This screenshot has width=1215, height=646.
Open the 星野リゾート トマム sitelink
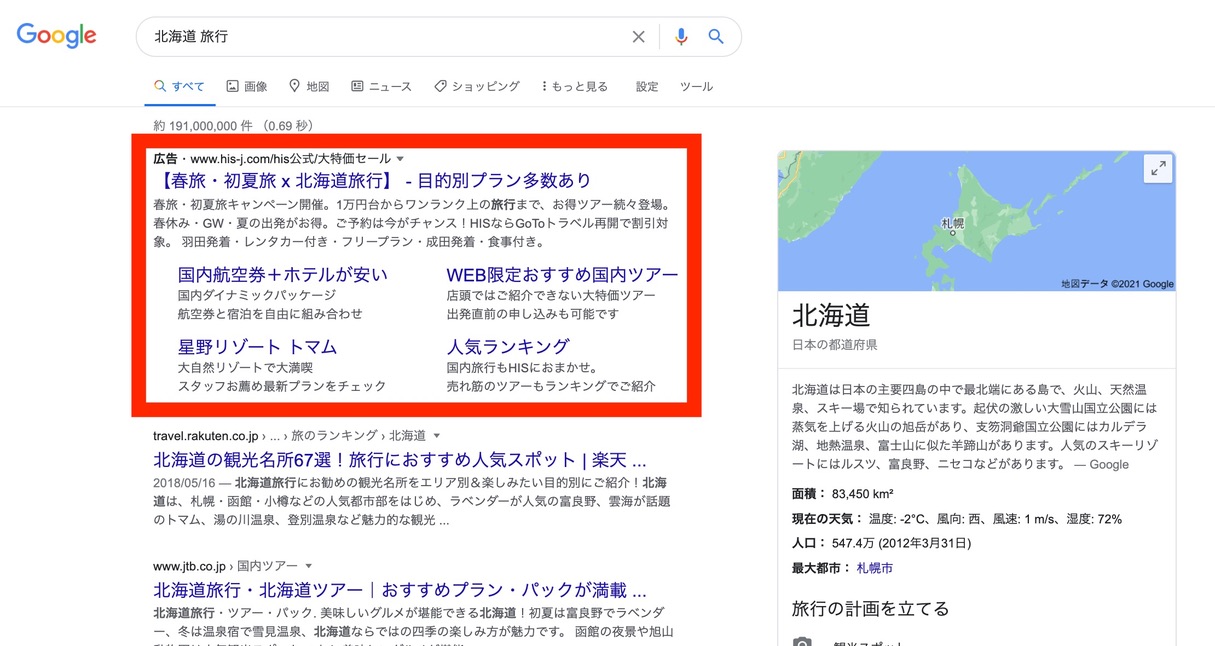tap(258, 347)
